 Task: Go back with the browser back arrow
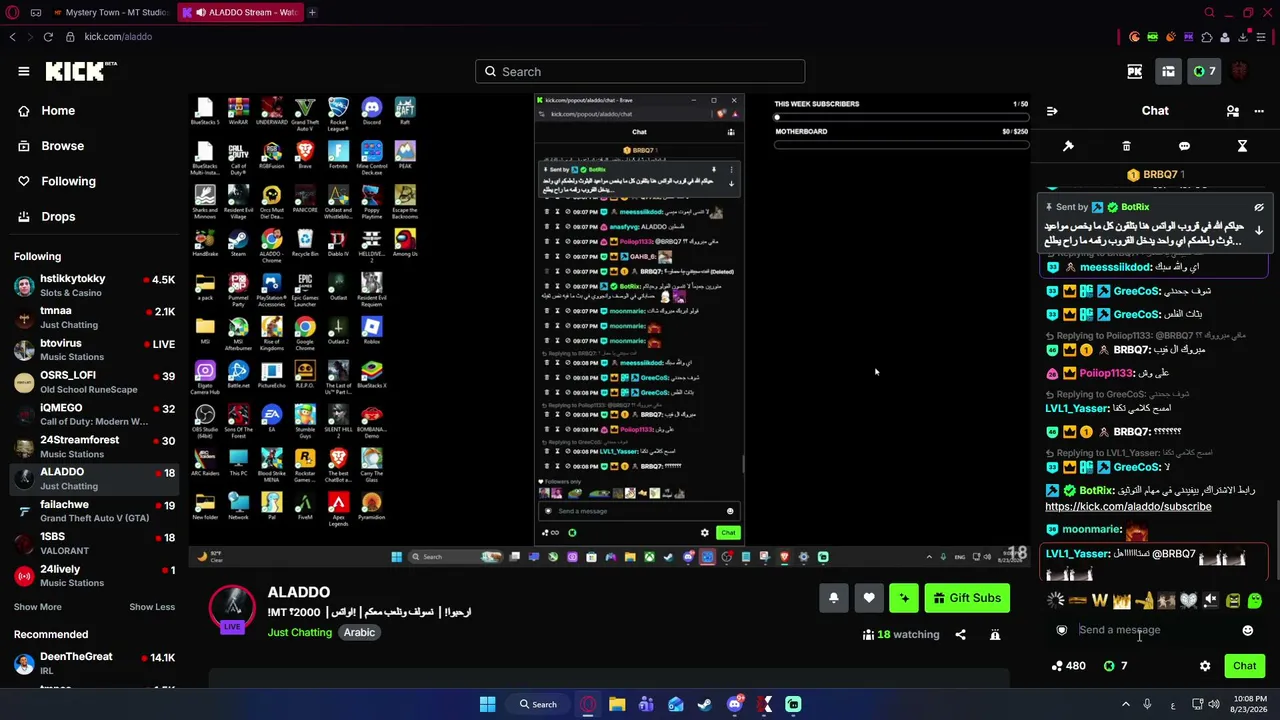tap(12, 37)
